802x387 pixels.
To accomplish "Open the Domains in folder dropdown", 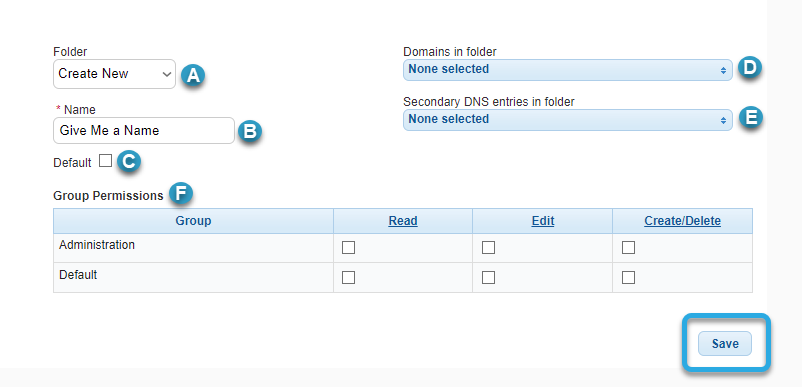I will click(x=568, y=70).
